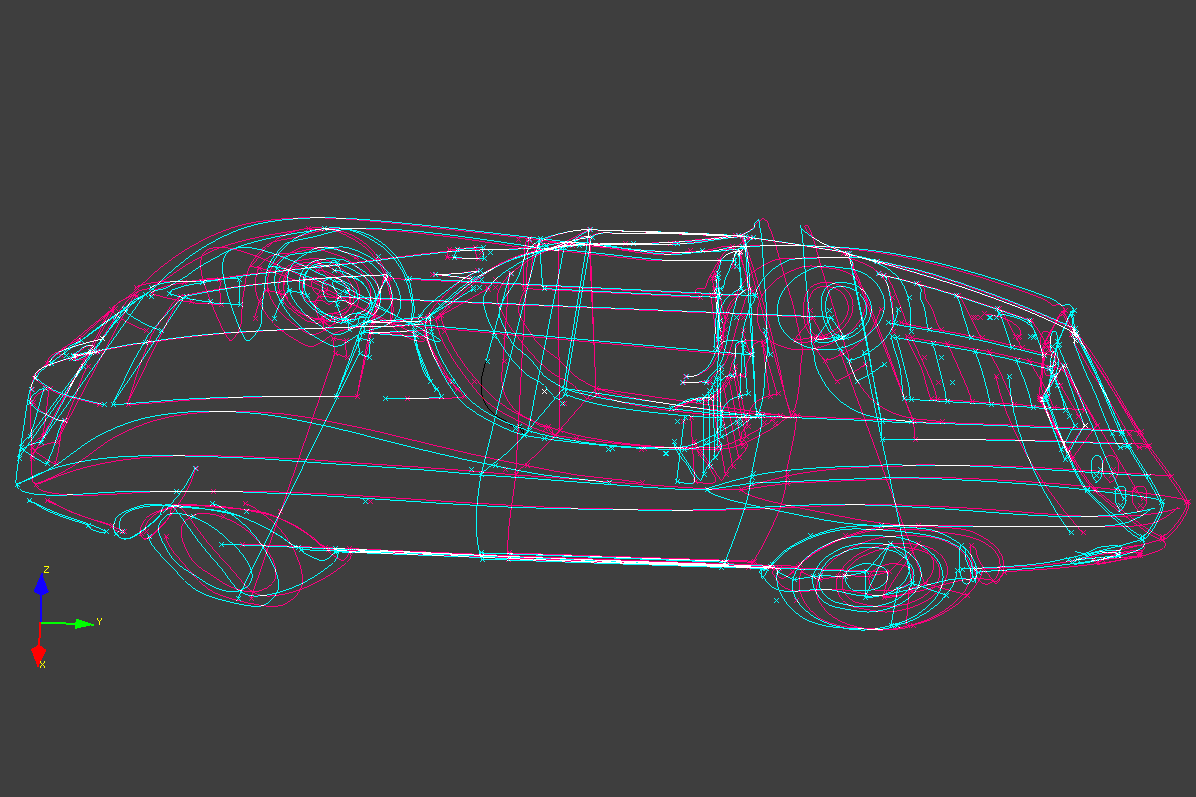Click the red X-axis arrowhead
Viewport: 1196px width, 797px height.
click(39, 654)
